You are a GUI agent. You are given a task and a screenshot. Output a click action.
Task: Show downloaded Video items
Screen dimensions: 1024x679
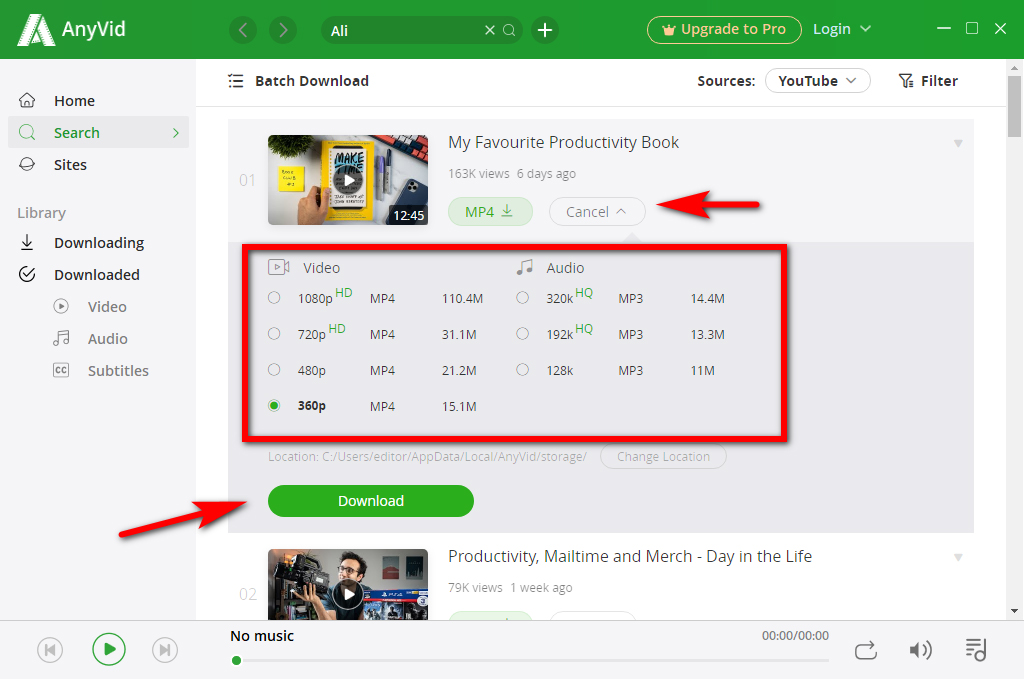click(107, 307)
